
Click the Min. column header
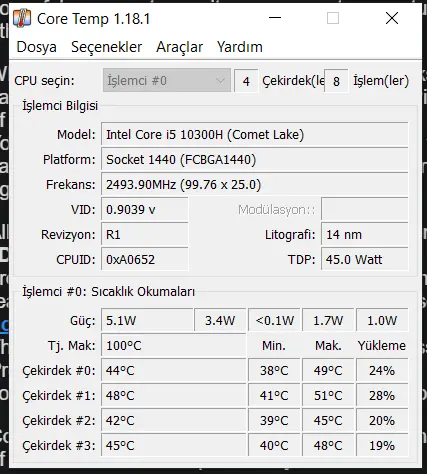click(274, 346)
